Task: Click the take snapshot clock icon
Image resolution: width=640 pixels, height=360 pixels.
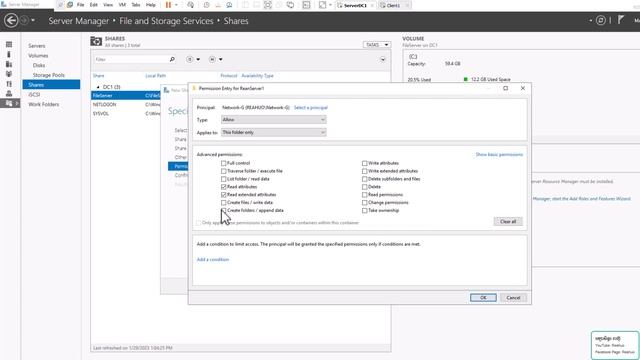Action: pyautogui.click(x=207, y=5)
